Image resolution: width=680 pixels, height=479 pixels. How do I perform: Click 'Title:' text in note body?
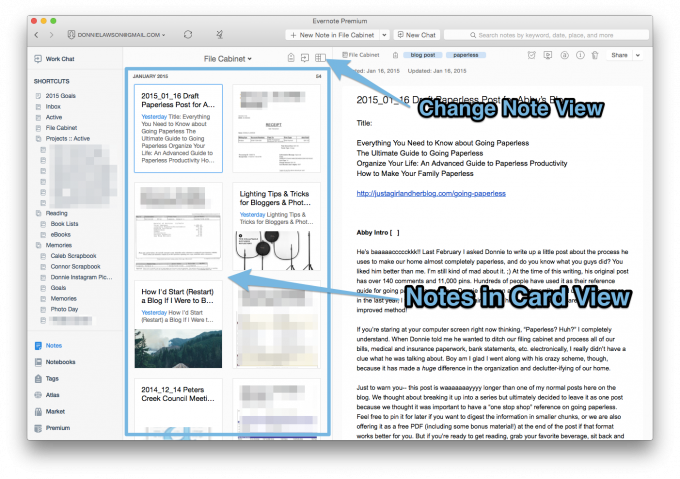click(x=364, y=123)
